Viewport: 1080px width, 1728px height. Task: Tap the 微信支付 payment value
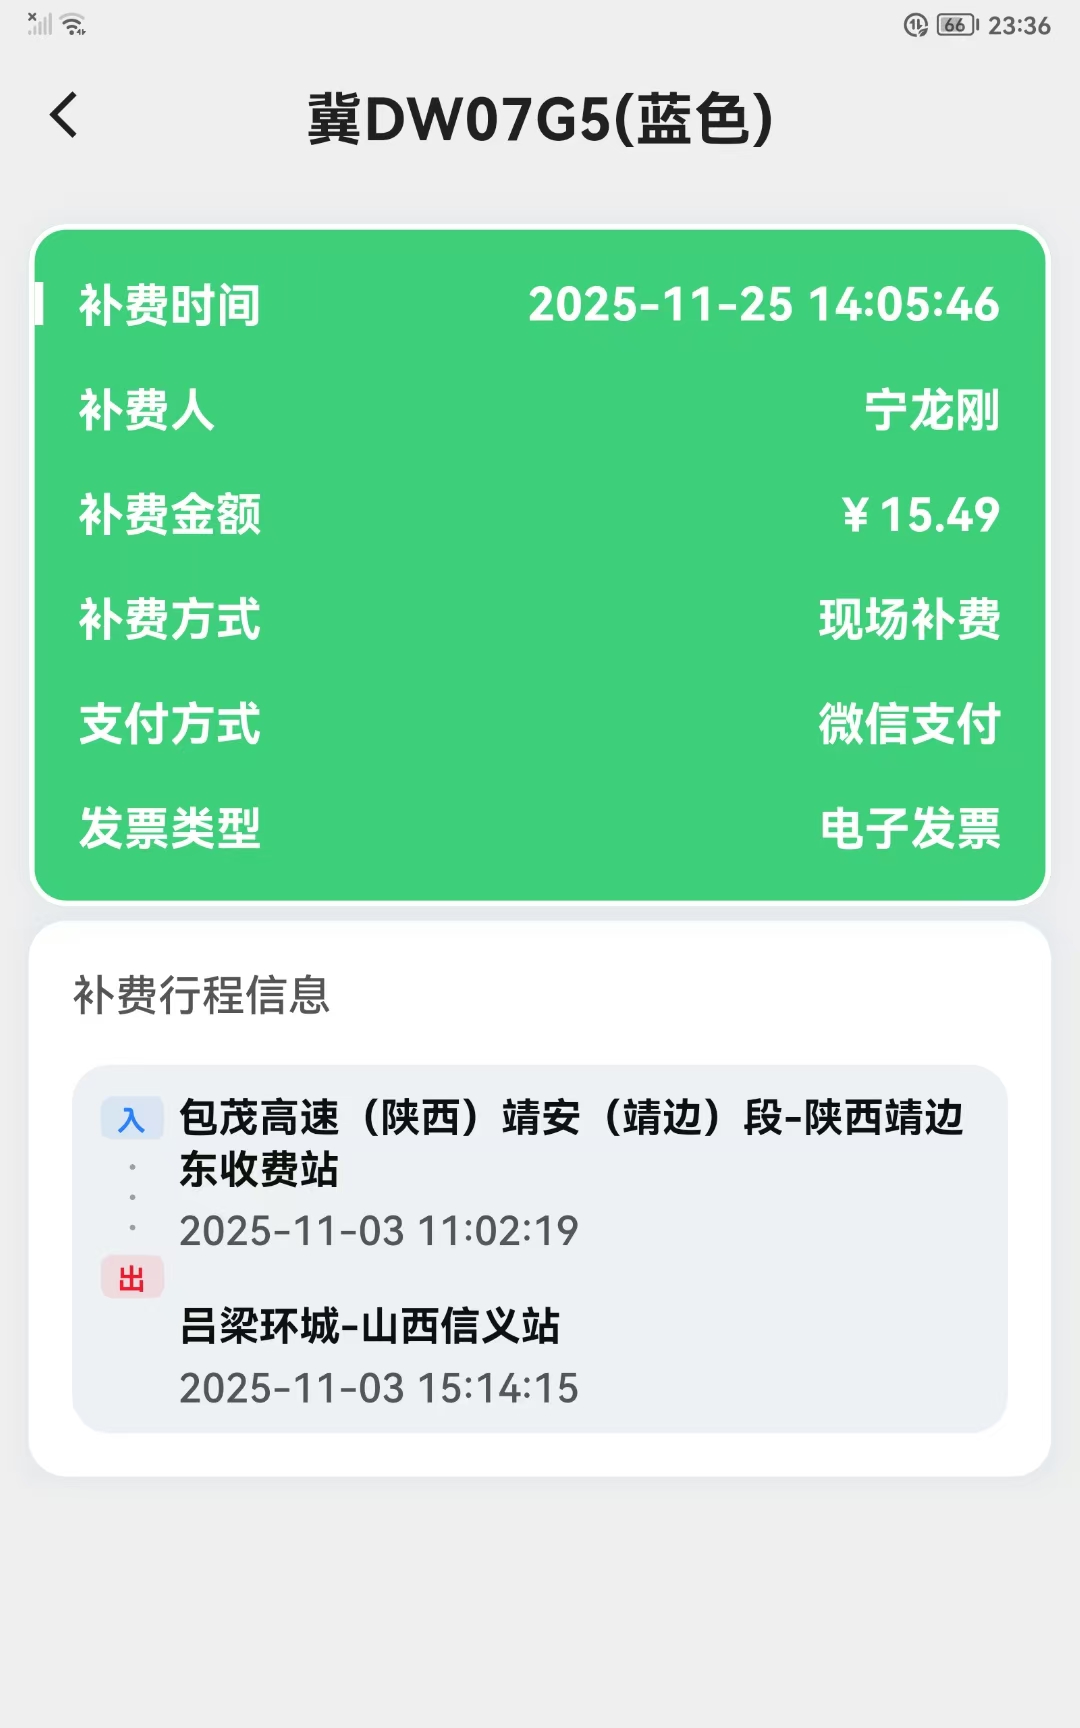tap(909, 724)
